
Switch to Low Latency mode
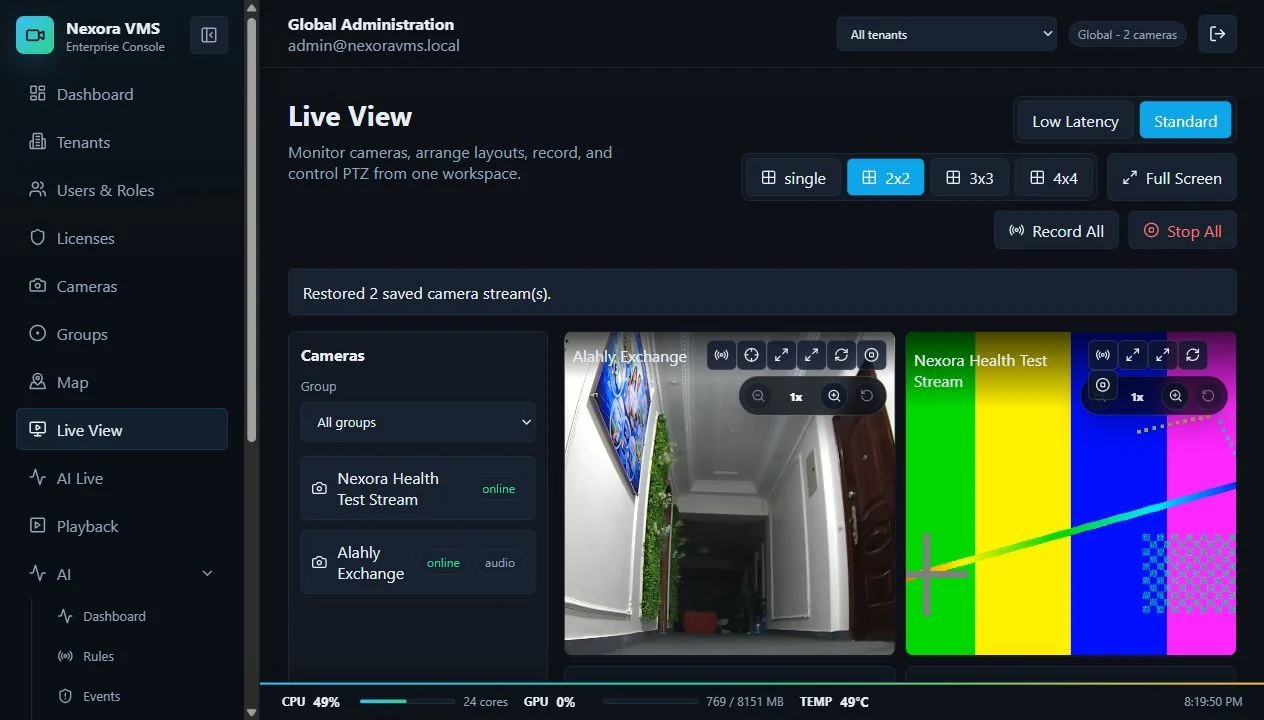coord(1075,121)
